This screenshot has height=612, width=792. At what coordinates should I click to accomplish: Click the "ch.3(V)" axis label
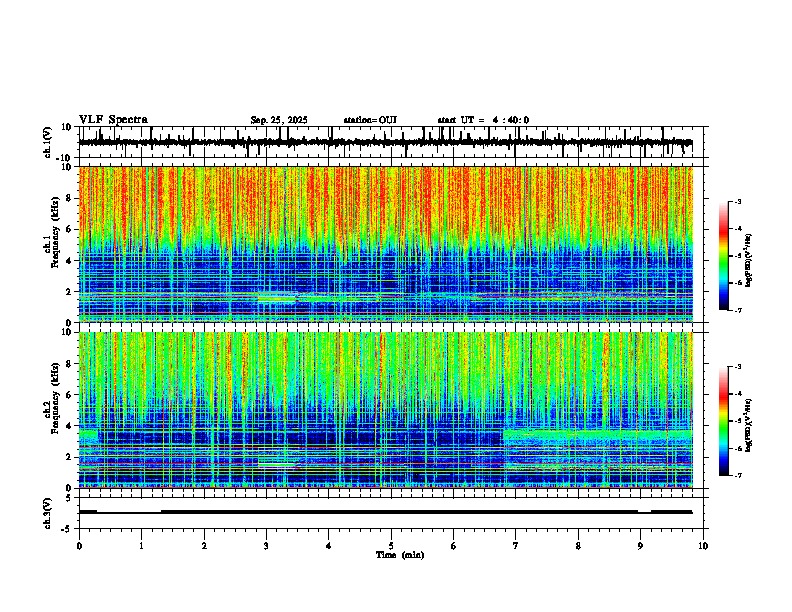[48, 513]
